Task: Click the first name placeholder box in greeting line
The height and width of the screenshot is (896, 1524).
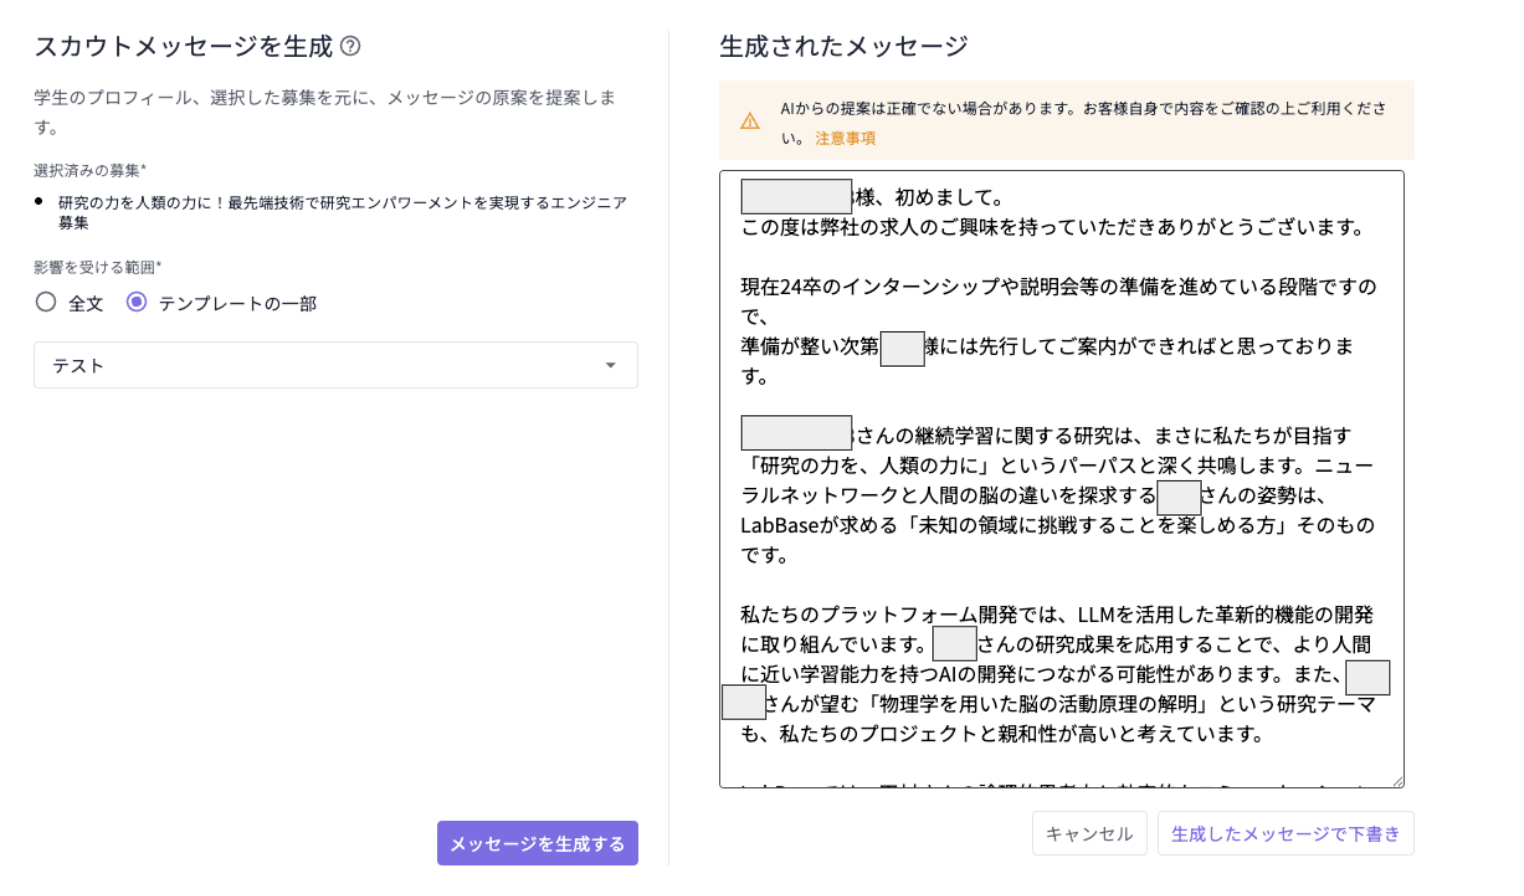Action: pos(795,196)
